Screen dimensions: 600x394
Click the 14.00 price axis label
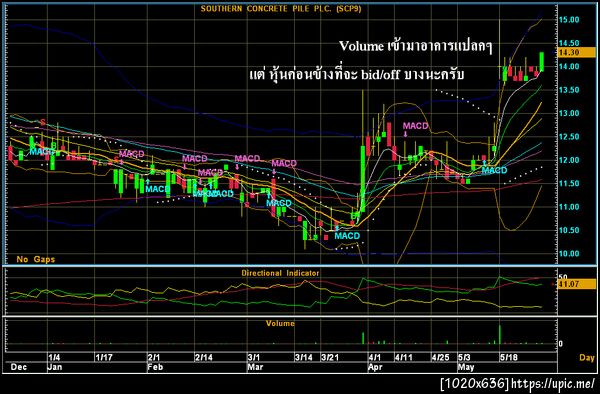569,67
